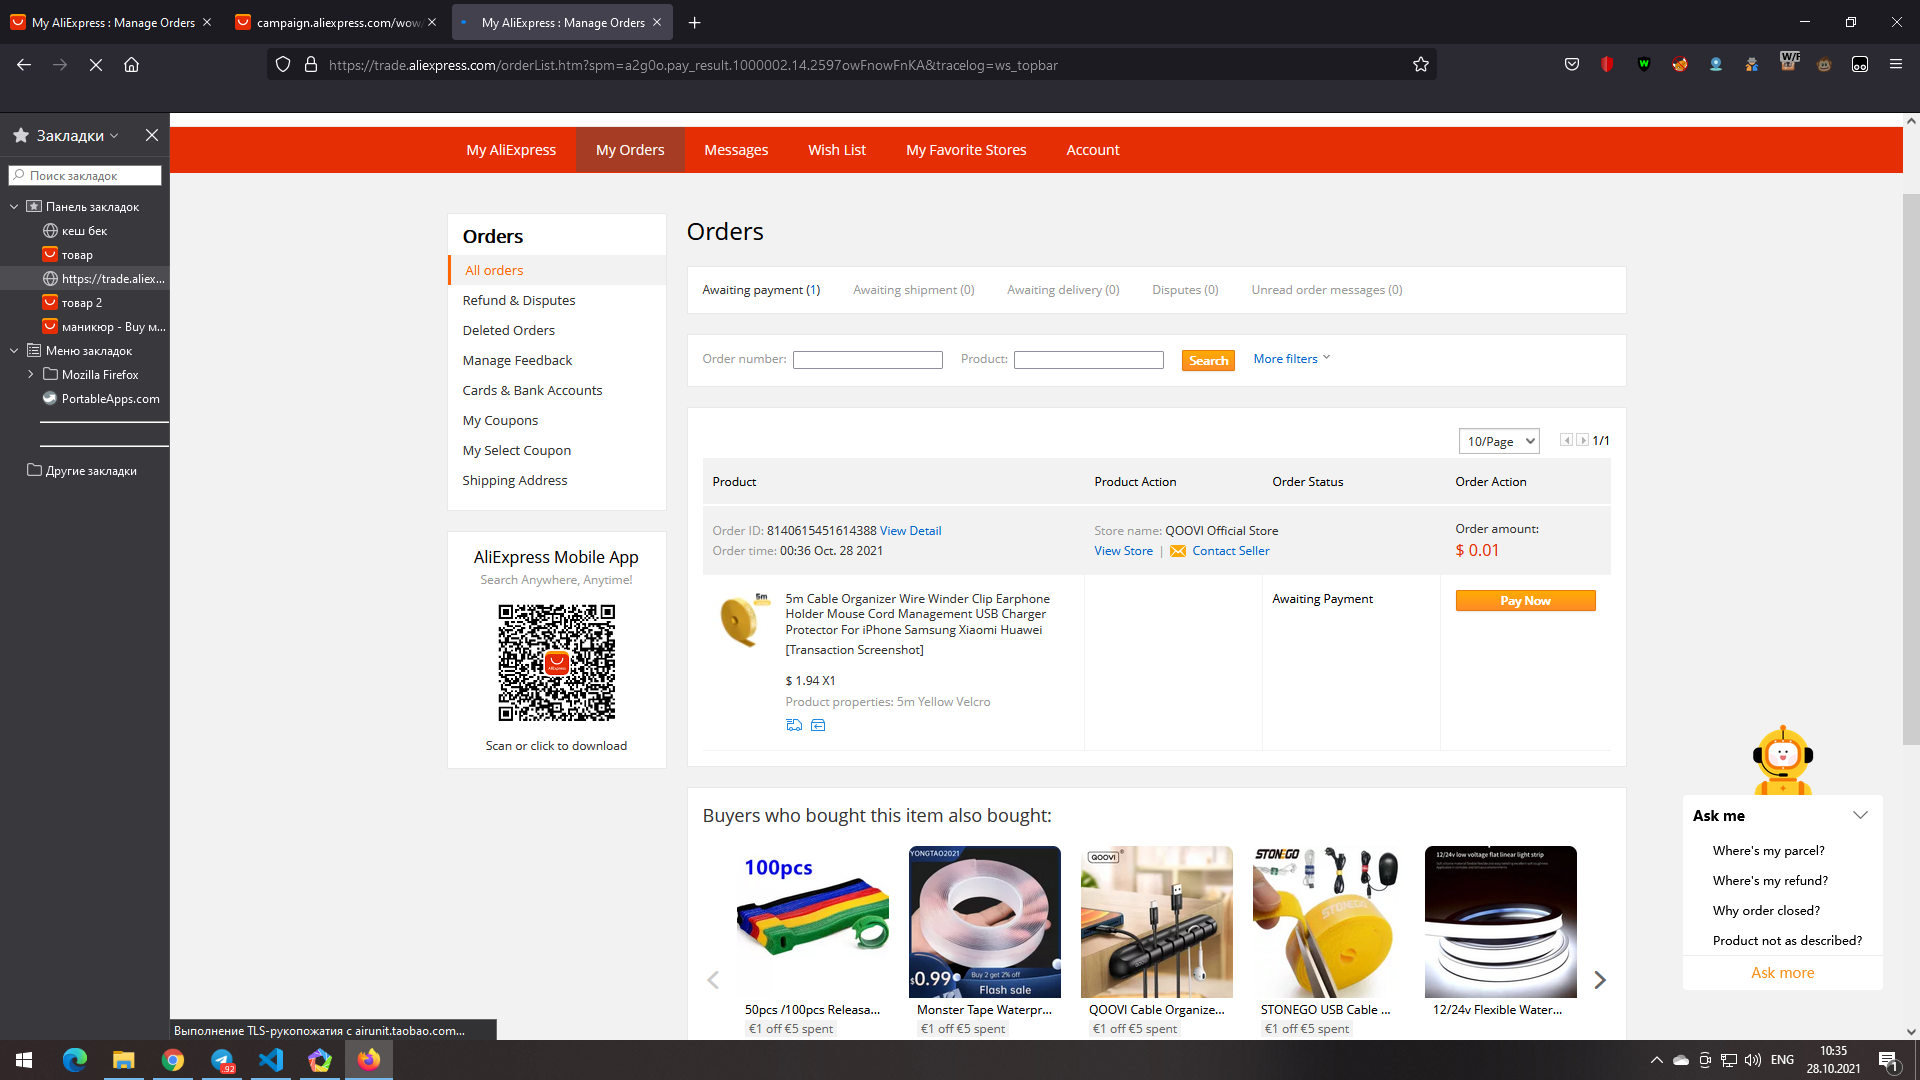
Task: Open the кеш бек bookmark
Action: (84, 231)
